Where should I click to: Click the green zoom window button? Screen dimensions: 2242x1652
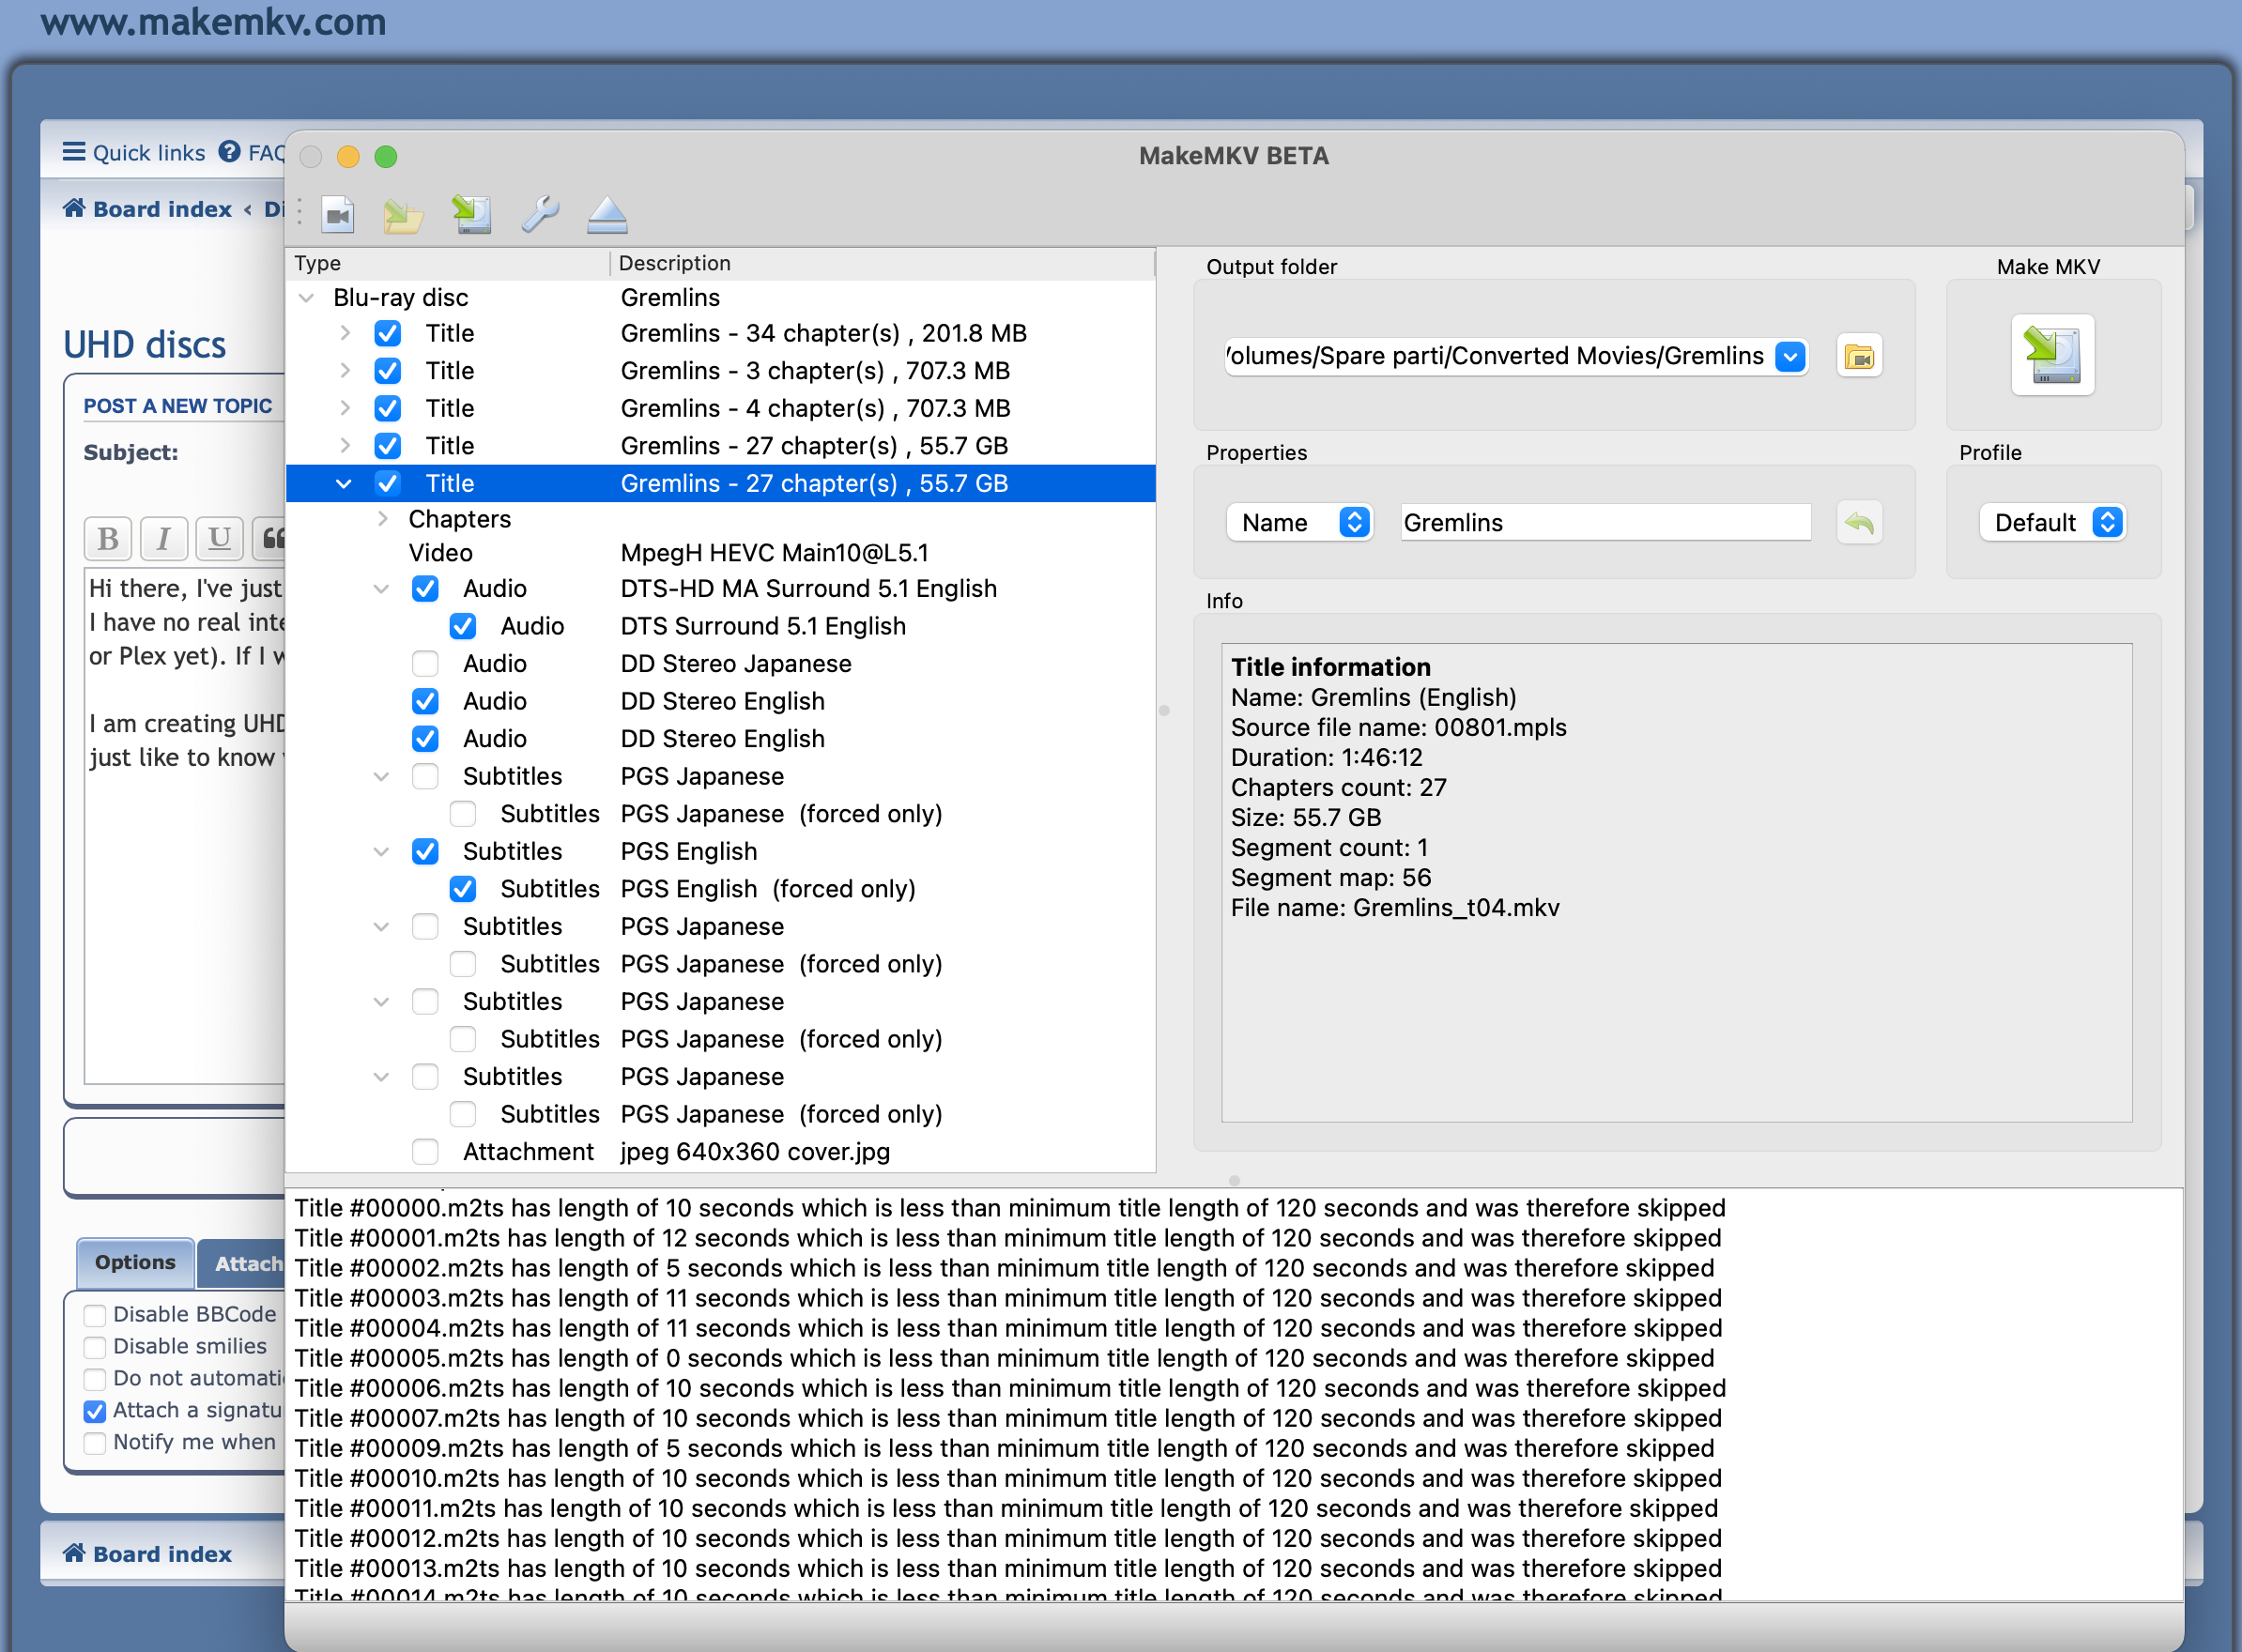tap(386, 156)
